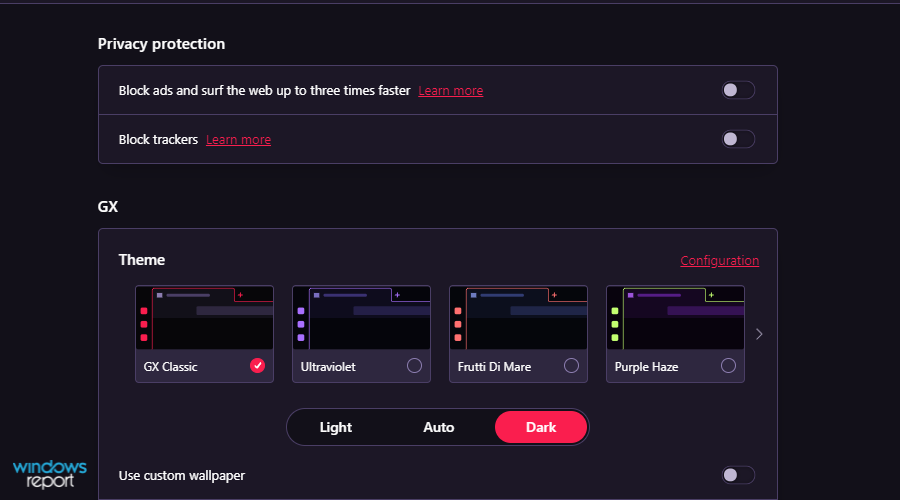Turn on the Block trackers switch
The image size is (900, 500).
(738, 139)
